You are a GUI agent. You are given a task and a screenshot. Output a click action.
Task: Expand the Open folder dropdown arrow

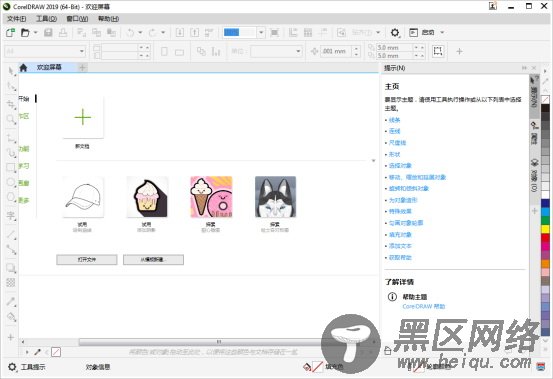[35, 33]
